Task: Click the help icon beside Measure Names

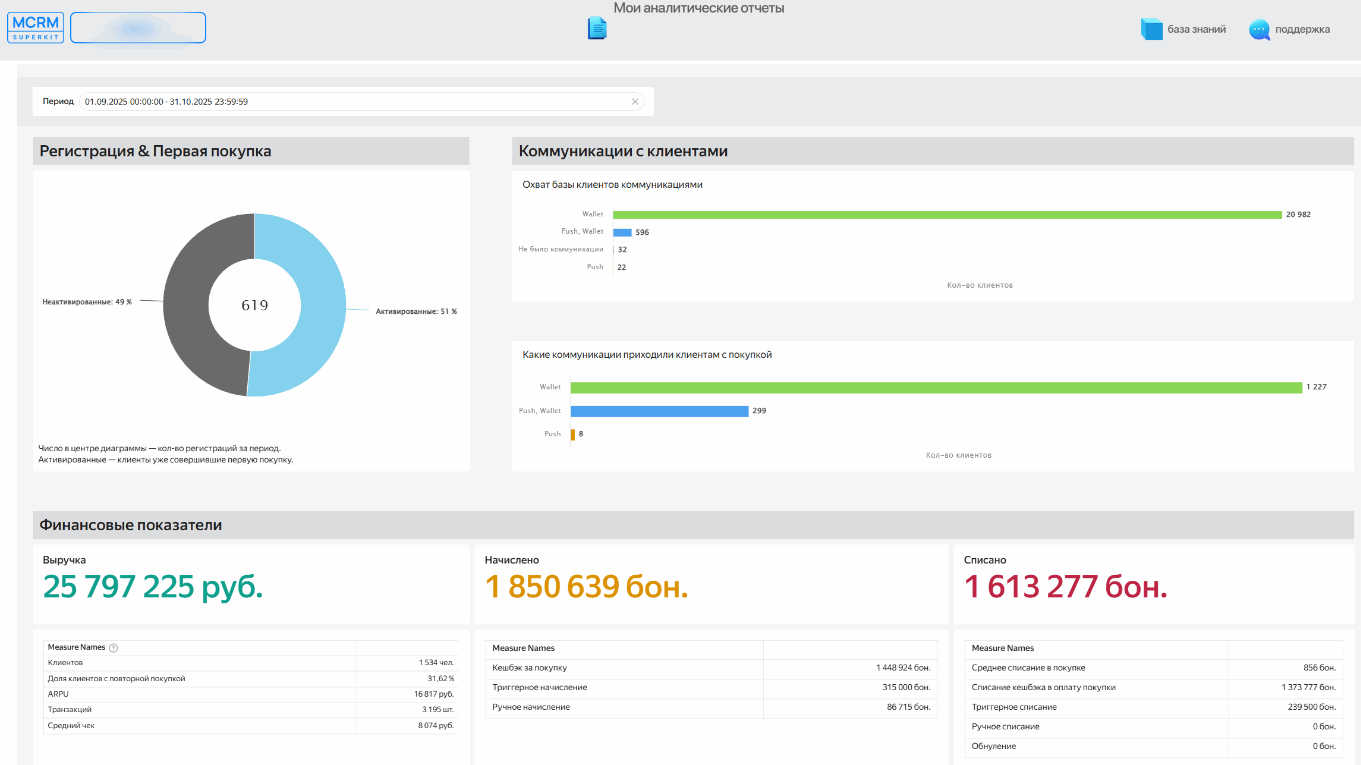Action: click(x=113, y=648)
